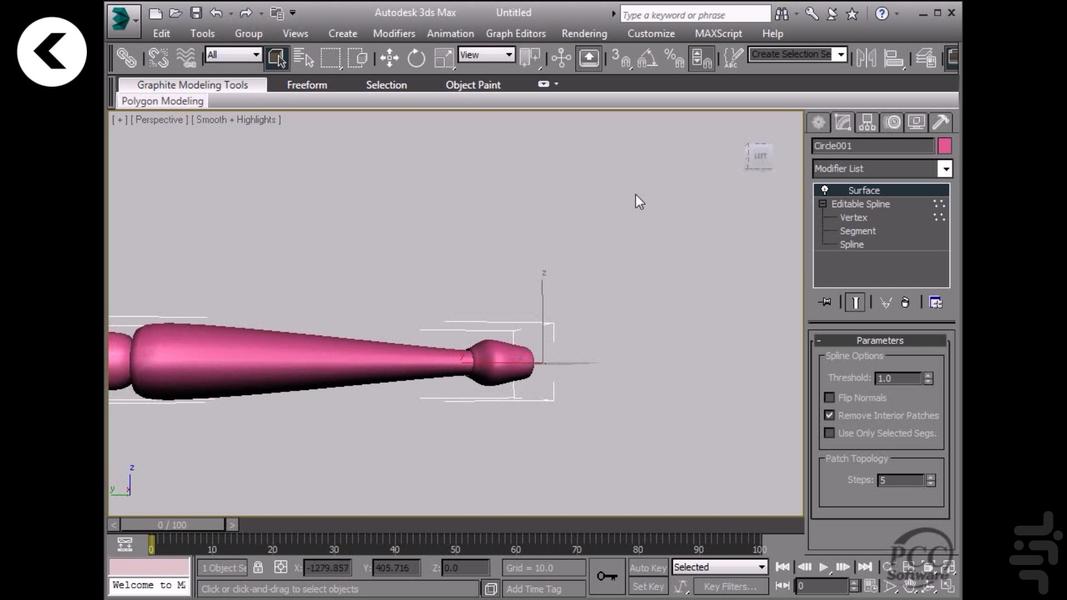Switch to the Utilities hammer panel

(x=940, y=122)
